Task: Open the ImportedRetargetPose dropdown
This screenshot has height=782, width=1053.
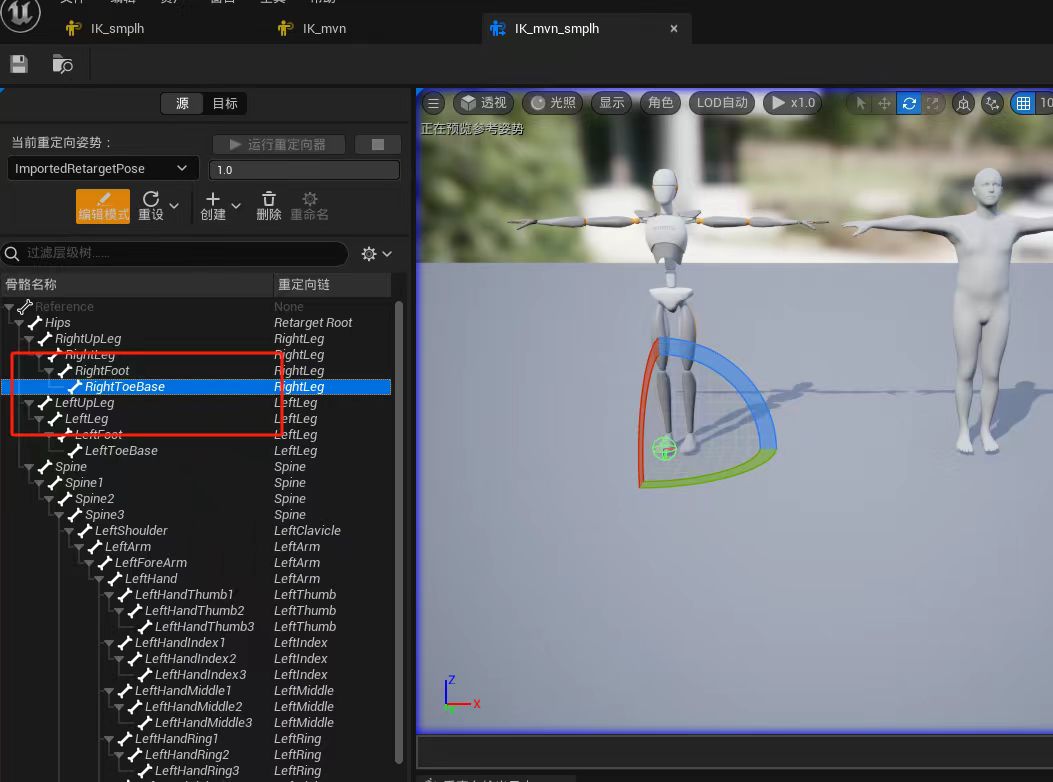Action: (x=101, y=169)
